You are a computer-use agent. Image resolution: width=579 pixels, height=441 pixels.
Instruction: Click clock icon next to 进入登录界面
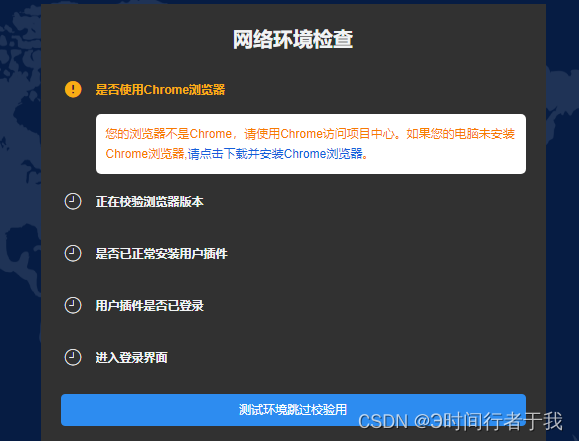click(x=73, y=357)
